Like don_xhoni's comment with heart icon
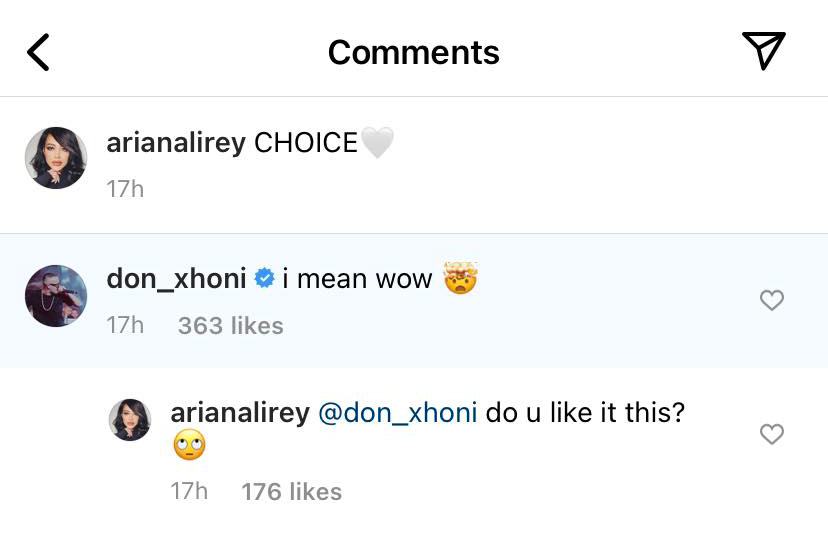Viewport: 828px width, 550px height. [771, 300]
